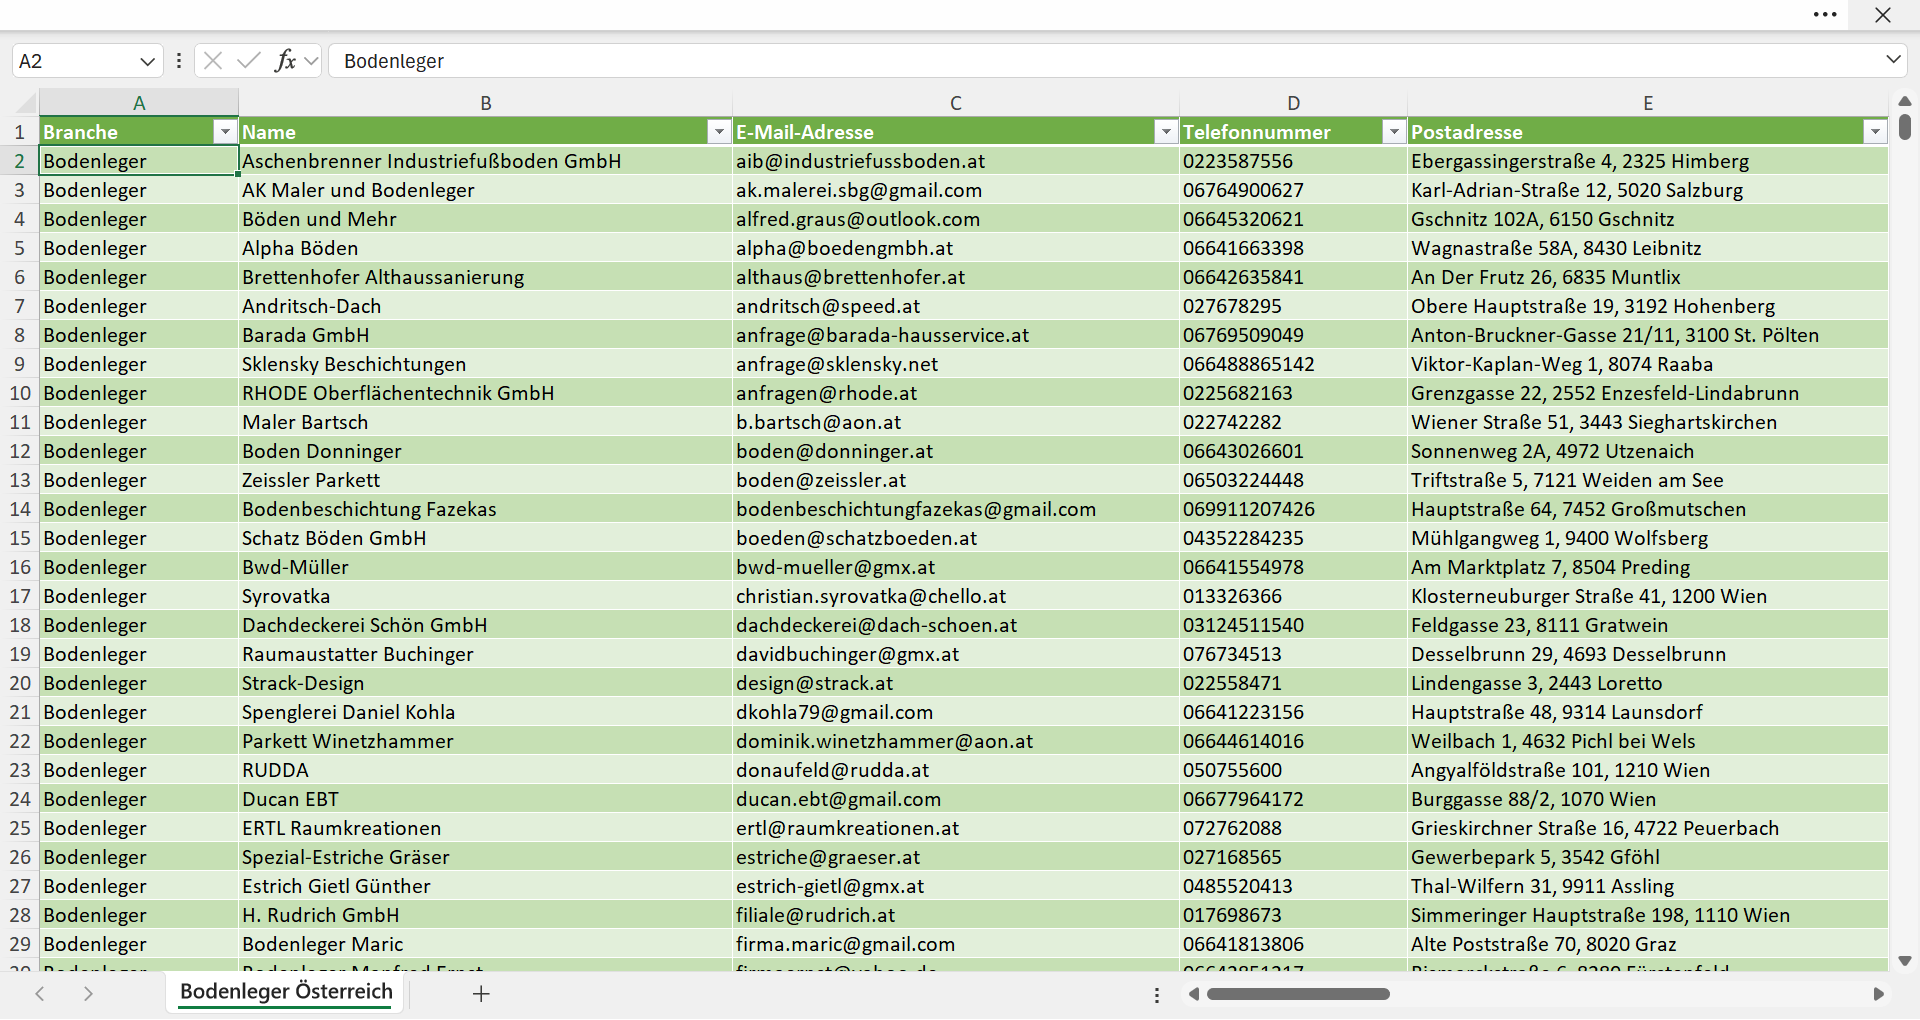Select column A header
Image resolution: width=1920 pixels, height=1020 pixels.
pos(139,102)
